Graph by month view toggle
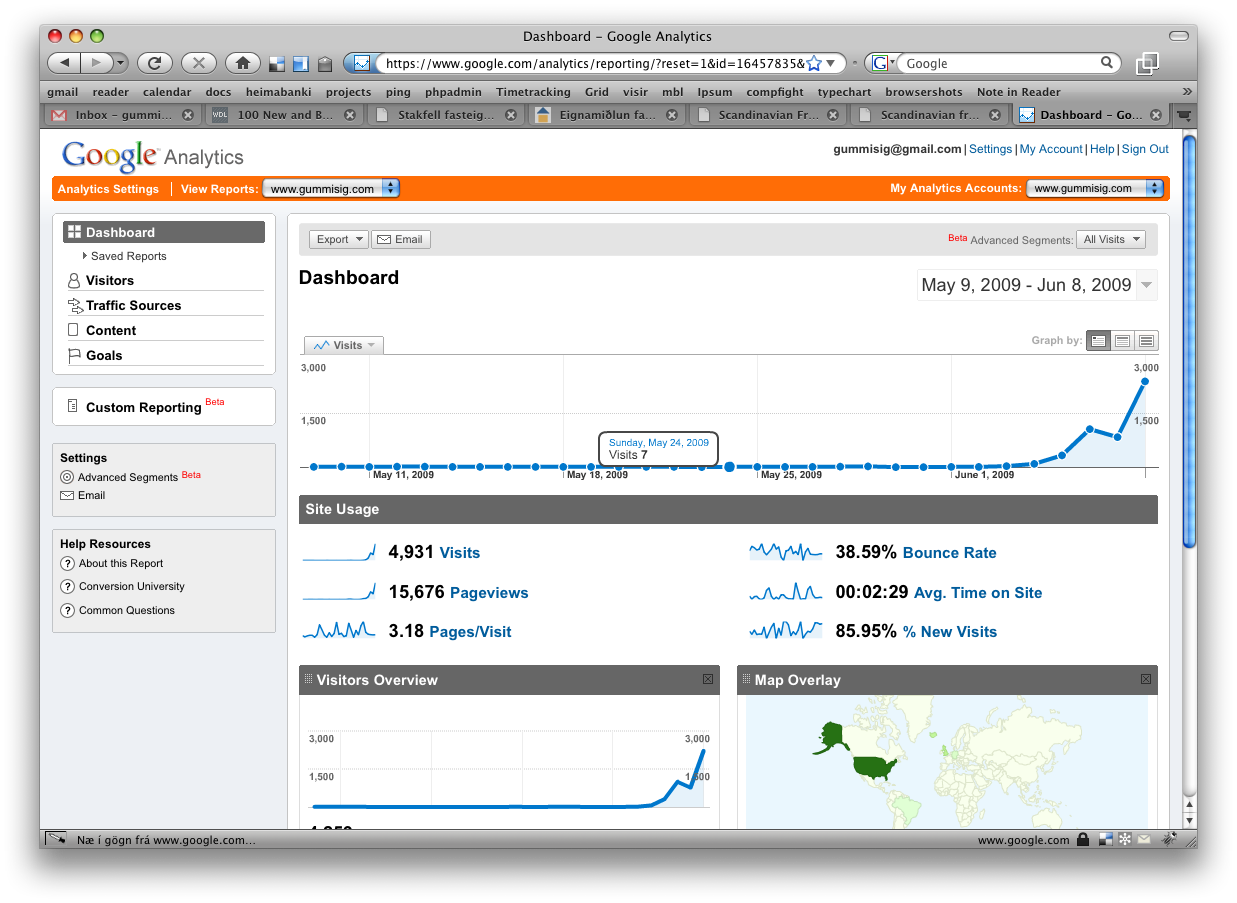This screenshot has width=1237, height=903. tap(1147, 341)
